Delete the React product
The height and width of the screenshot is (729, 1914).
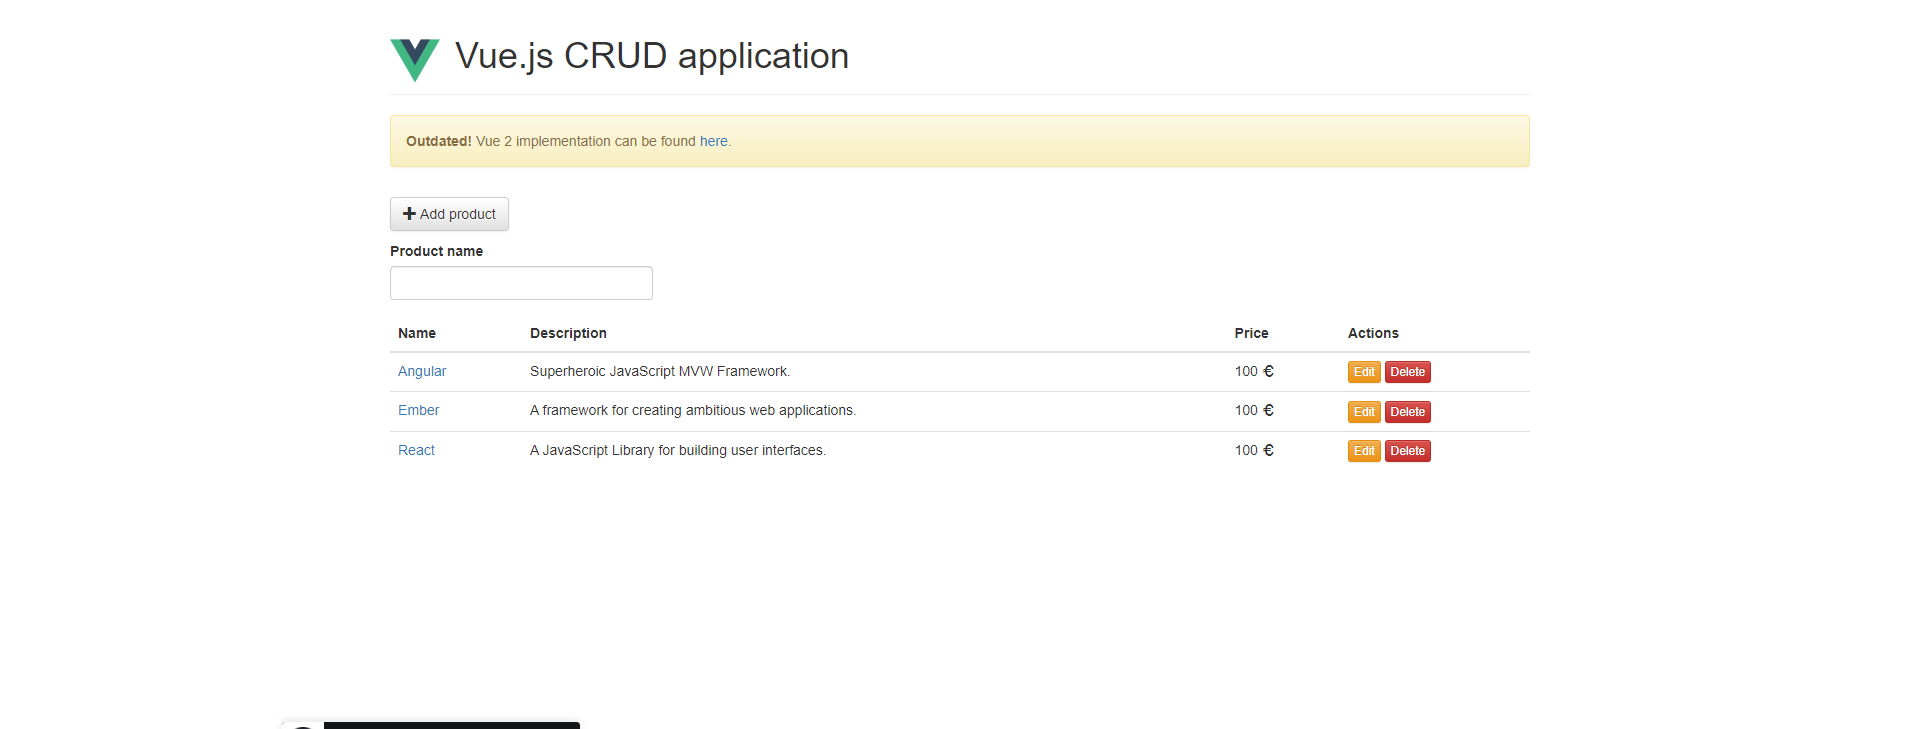click(1407, 451)
